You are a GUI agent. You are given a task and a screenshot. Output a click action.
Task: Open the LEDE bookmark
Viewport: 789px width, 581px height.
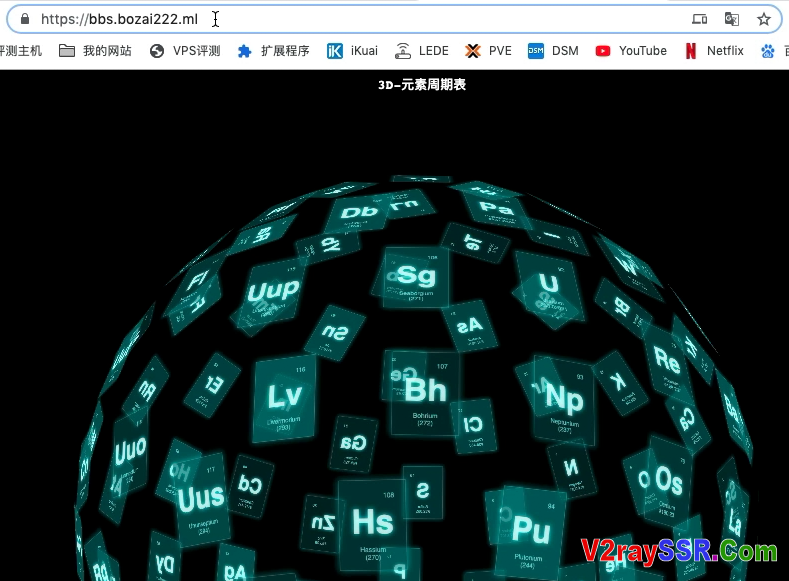(x=422, y=51)
